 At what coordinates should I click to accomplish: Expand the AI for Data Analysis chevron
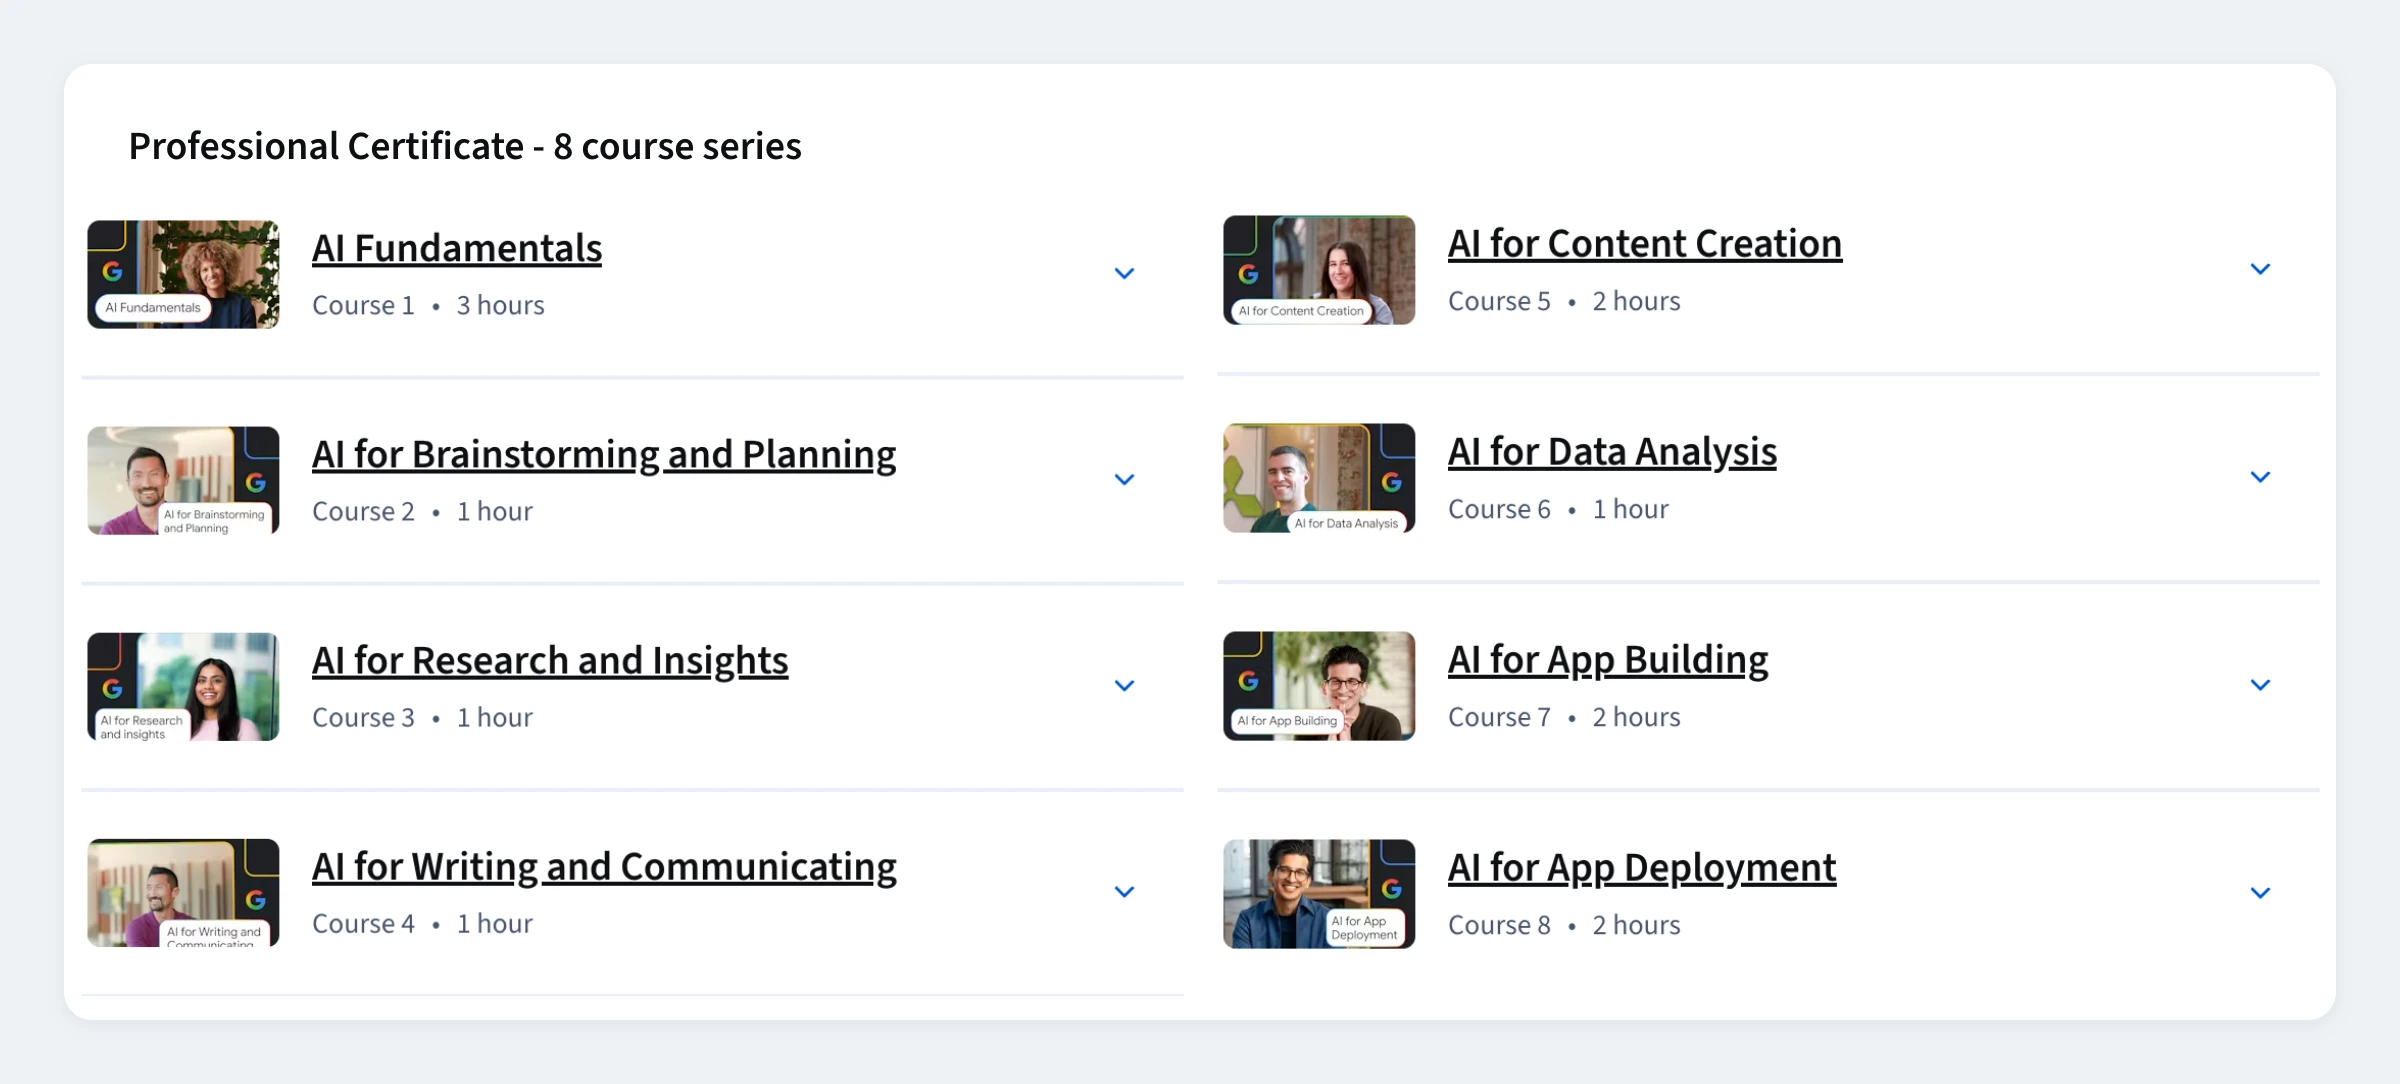point(2260,477)
